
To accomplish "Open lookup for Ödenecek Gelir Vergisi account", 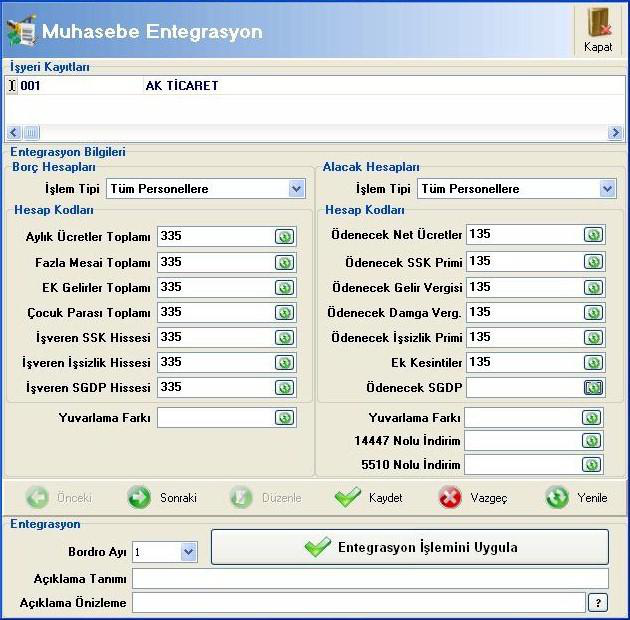I will tap(593, 288).
